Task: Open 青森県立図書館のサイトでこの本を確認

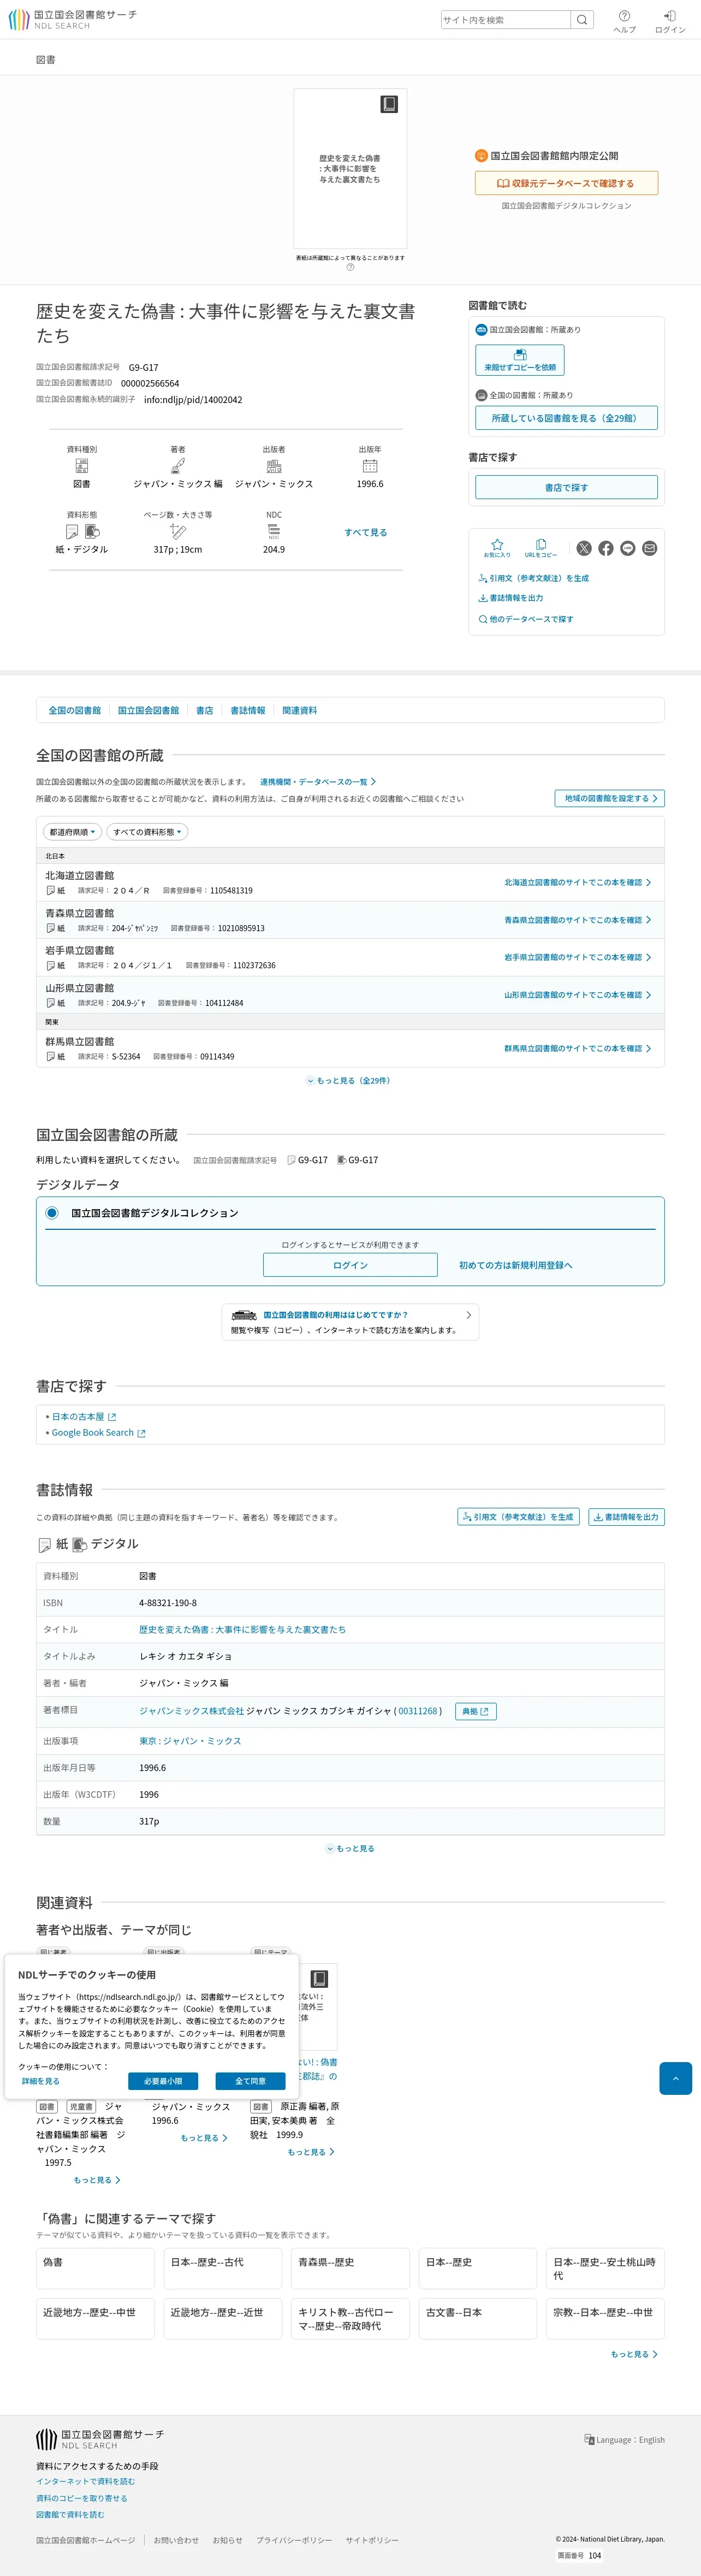Action: (577, 920)
